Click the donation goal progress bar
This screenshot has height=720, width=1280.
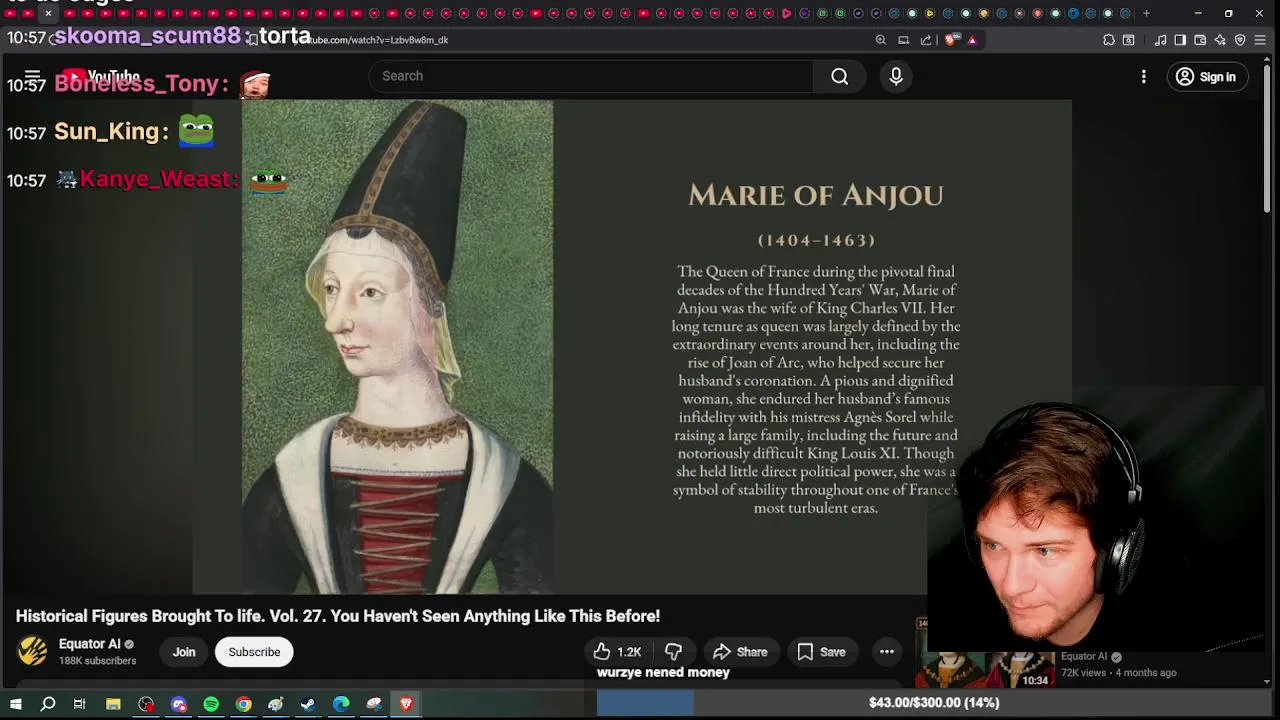[x=934, y=703]
